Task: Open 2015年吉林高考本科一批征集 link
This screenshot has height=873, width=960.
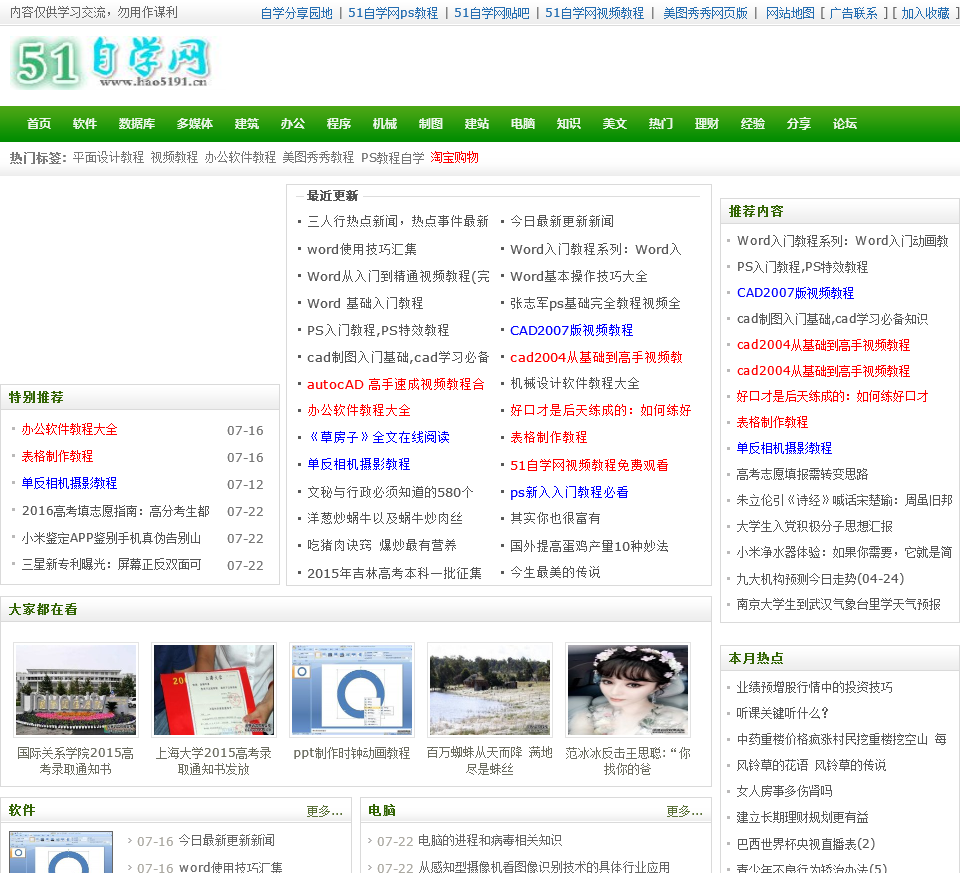Action: coord(394,573)
